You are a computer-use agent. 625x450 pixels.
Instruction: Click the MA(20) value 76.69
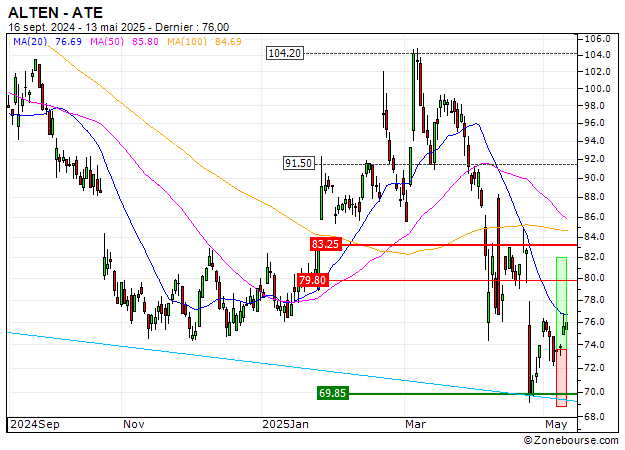tap(68, 41)
